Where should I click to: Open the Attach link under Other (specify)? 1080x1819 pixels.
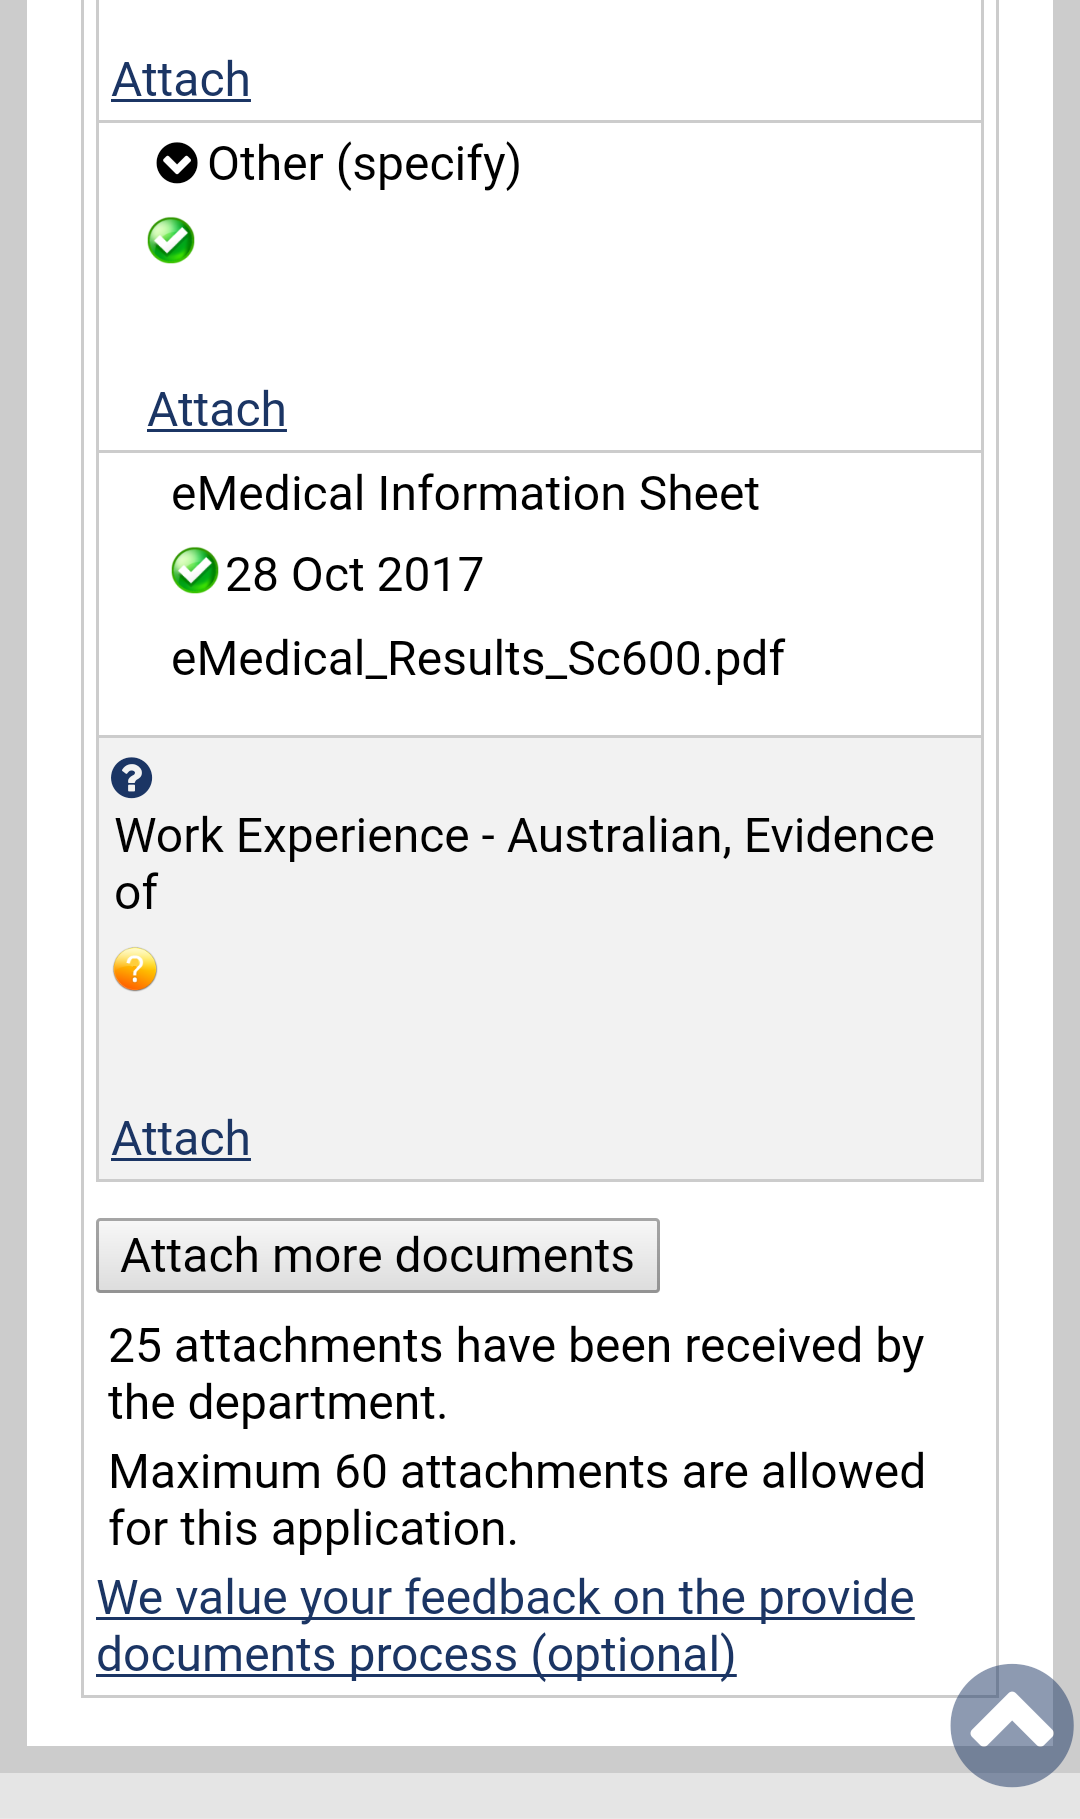point(217,410)
